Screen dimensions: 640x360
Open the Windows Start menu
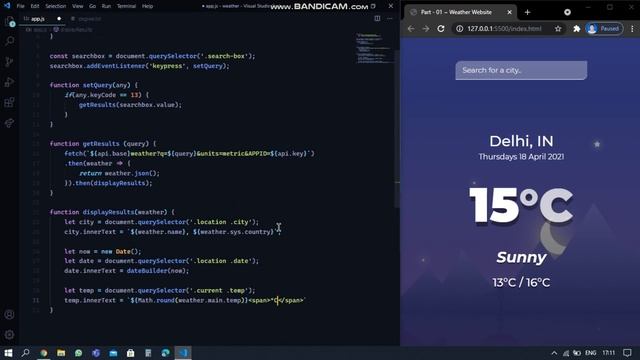tap(8, 353)
